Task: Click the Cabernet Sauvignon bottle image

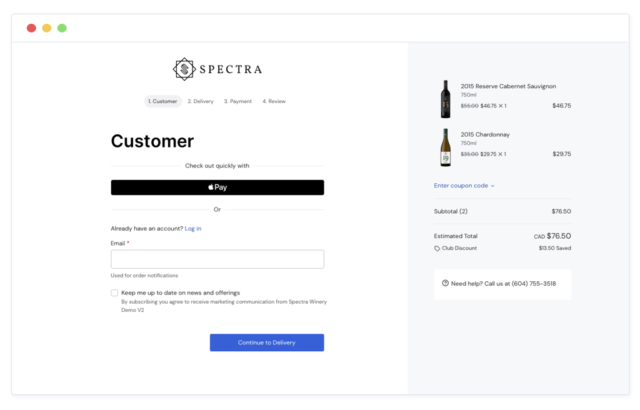Action: 444,98
